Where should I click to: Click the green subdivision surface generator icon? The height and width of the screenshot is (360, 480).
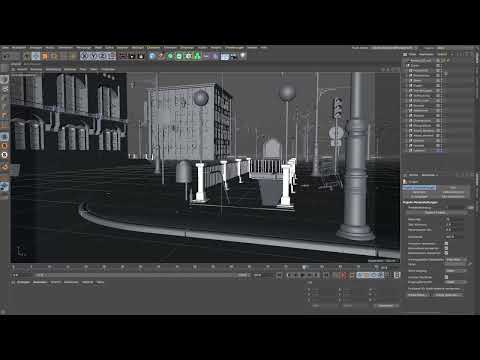pyautogui.click(x=170, y=56)
